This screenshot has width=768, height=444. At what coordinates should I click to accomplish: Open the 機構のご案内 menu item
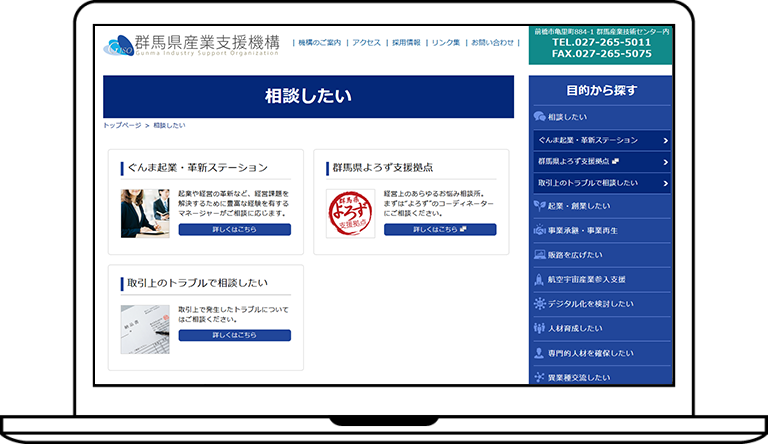click(x=319, y=43)
